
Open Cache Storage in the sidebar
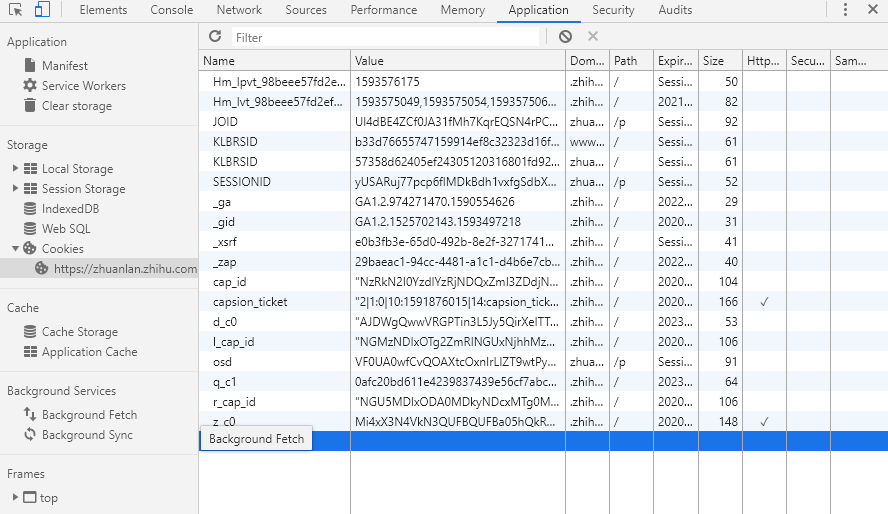click(80, 332)
